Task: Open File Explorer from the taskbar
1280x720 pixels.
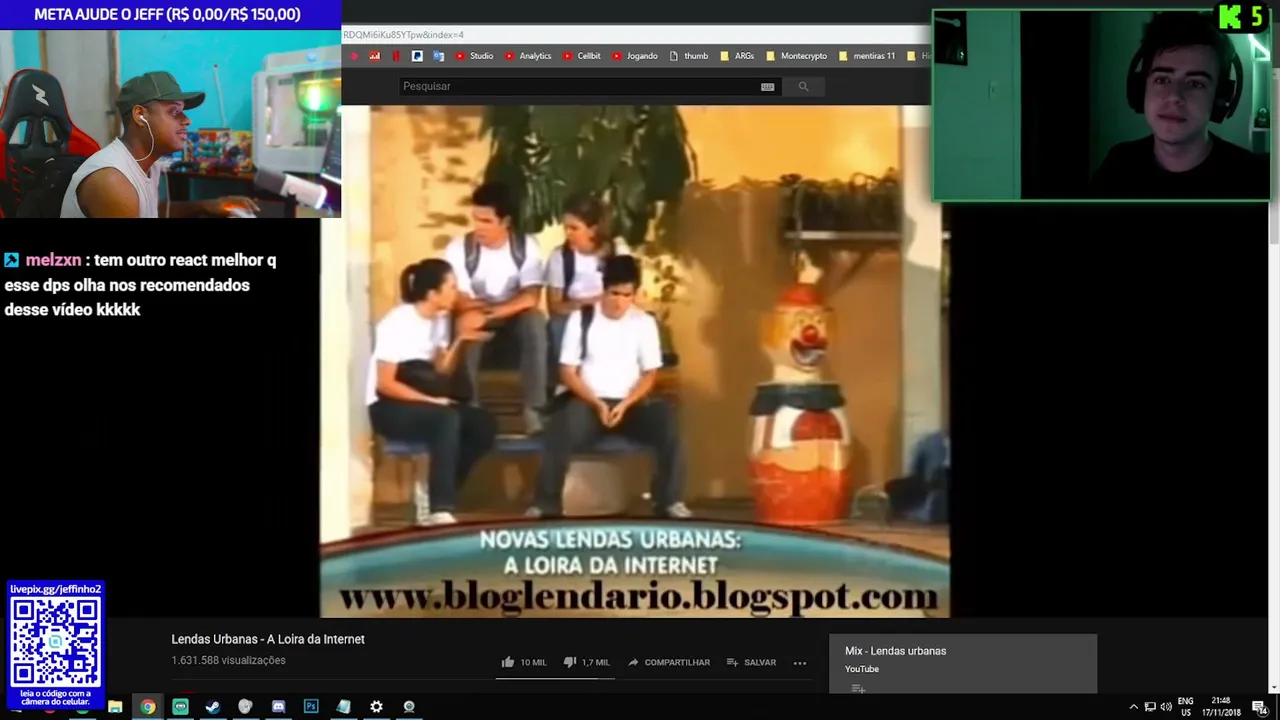Action: [x=115, y=707]
